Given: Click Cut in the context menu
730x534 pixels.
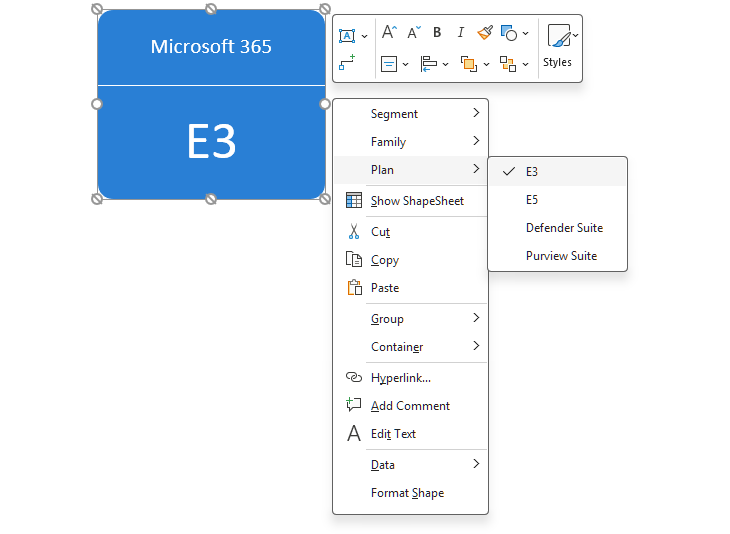Looking at the screenshot, I should click(x=411, y=232).
